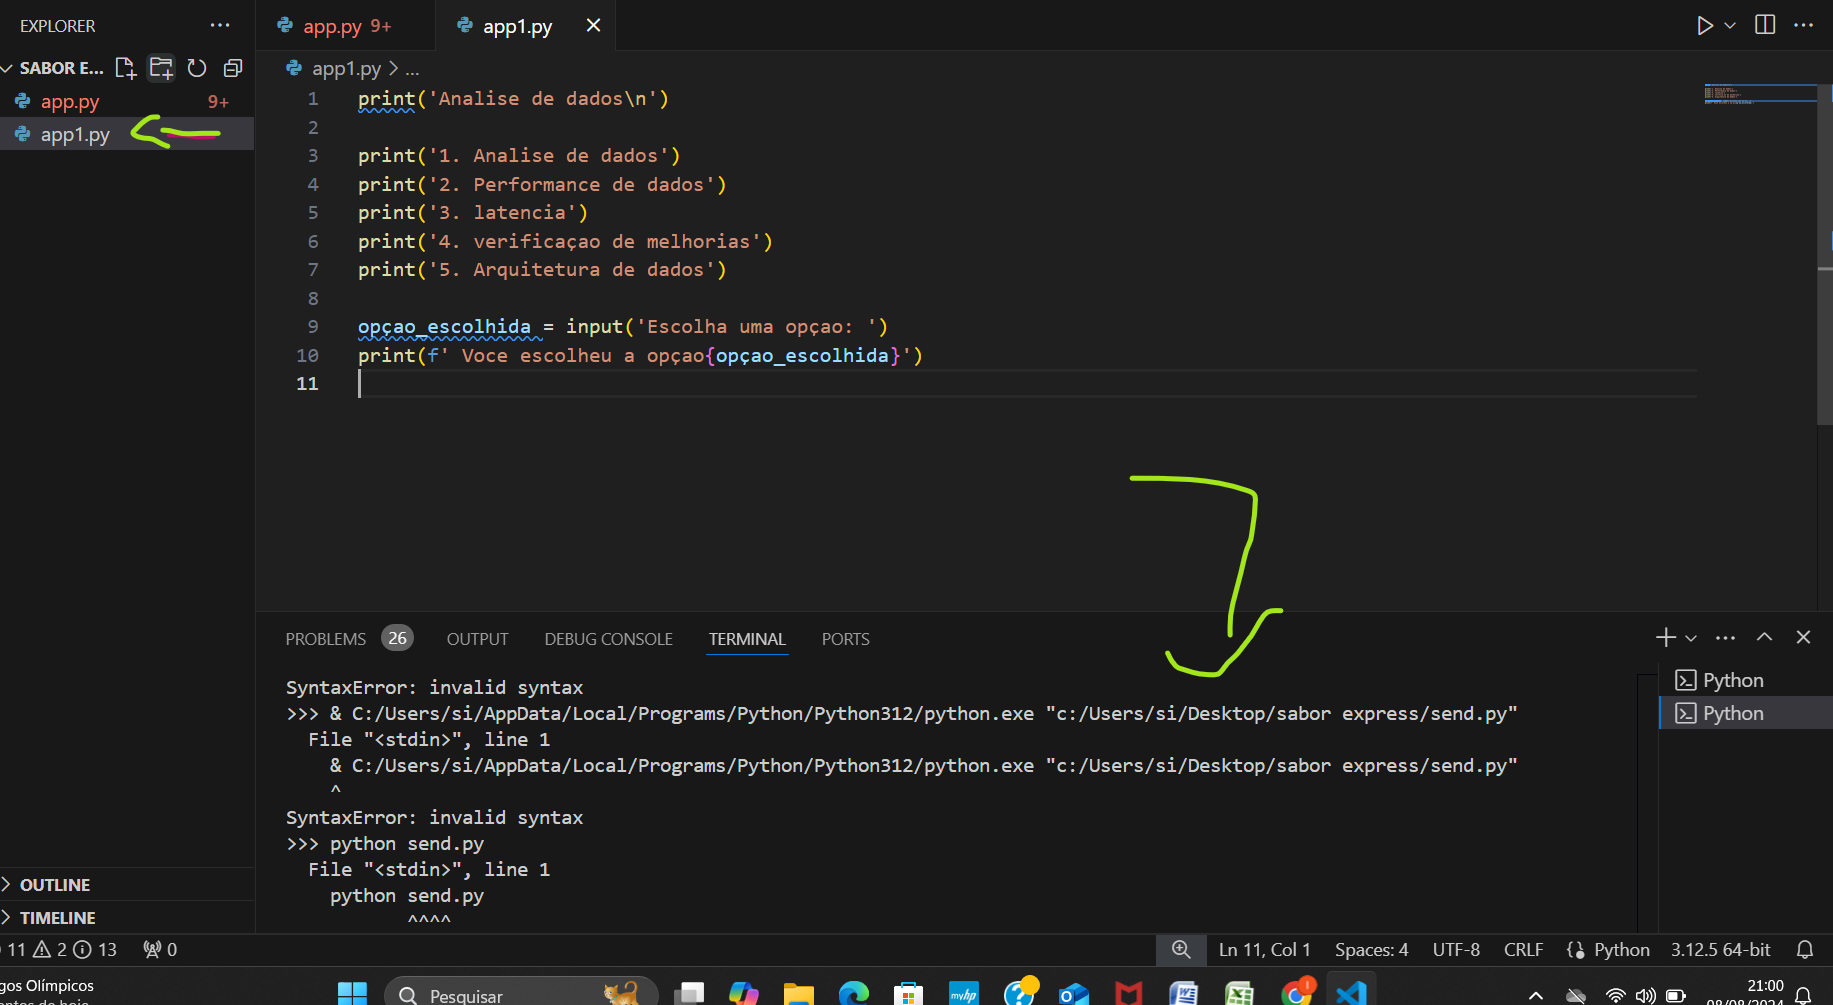Show hidden system tray icons
This screenshot has height=1005, width=1833.
[x=1536, y=995]
